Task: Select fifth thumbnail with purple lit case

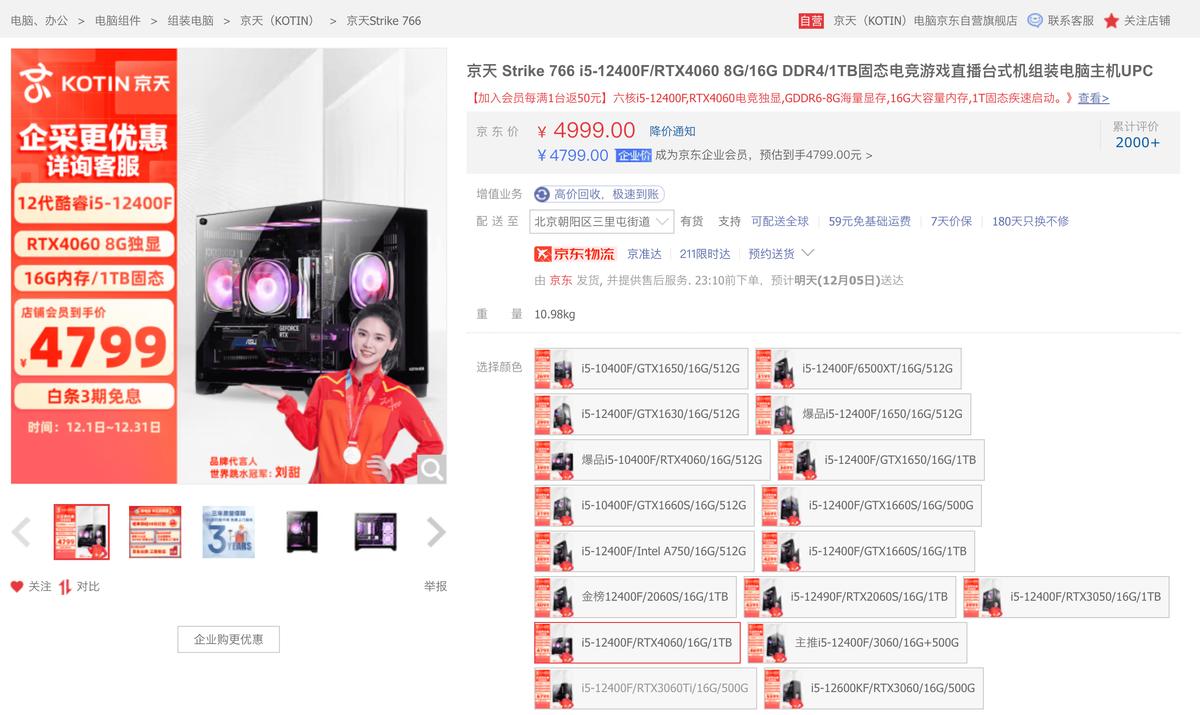Action: pos(375,532)
